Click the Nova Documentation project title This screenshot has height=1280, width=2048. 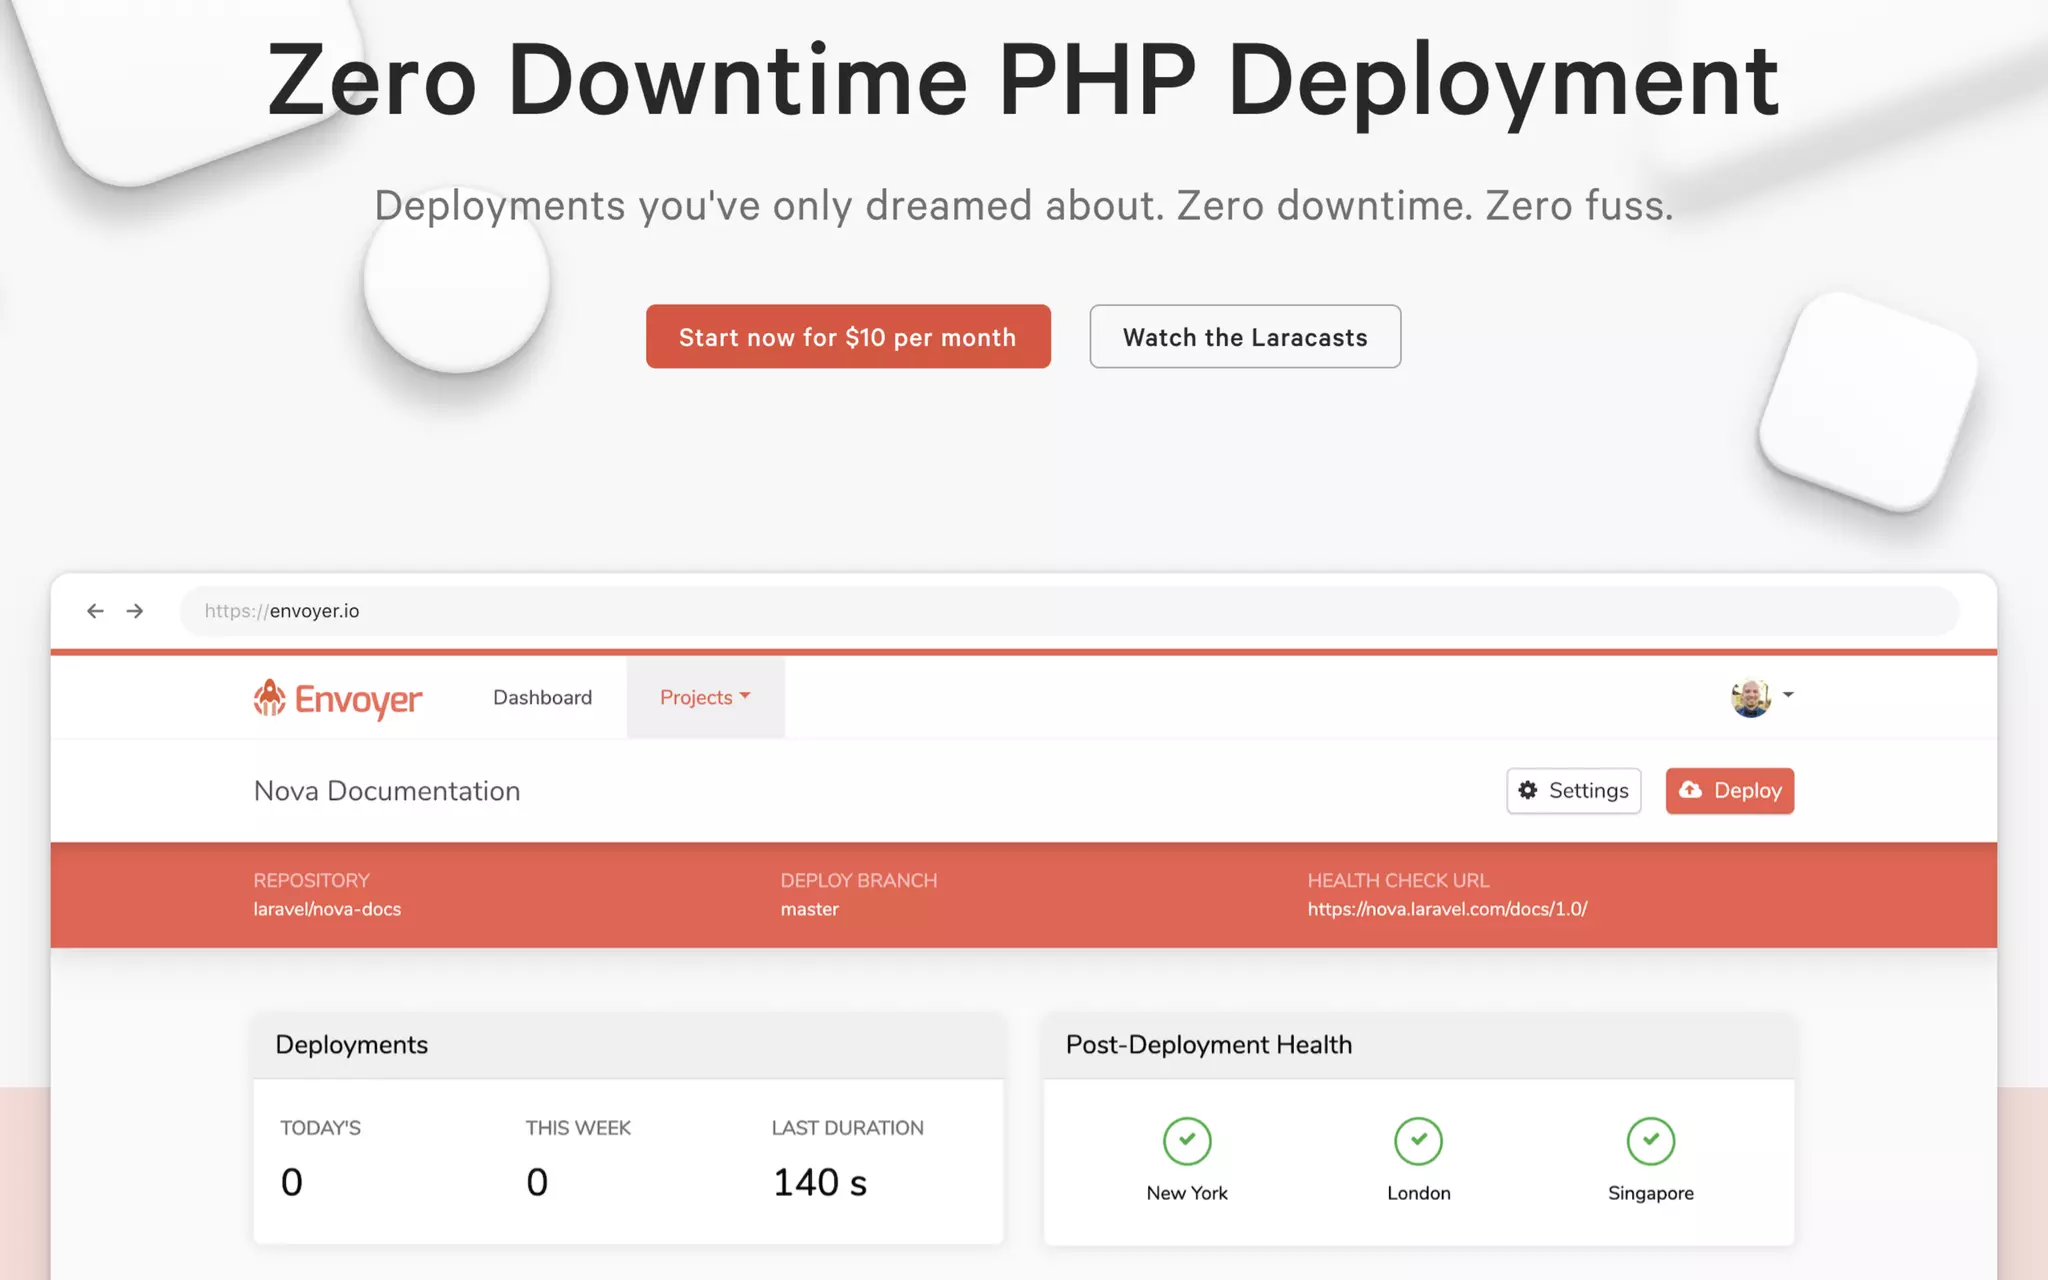pos(387,791)
